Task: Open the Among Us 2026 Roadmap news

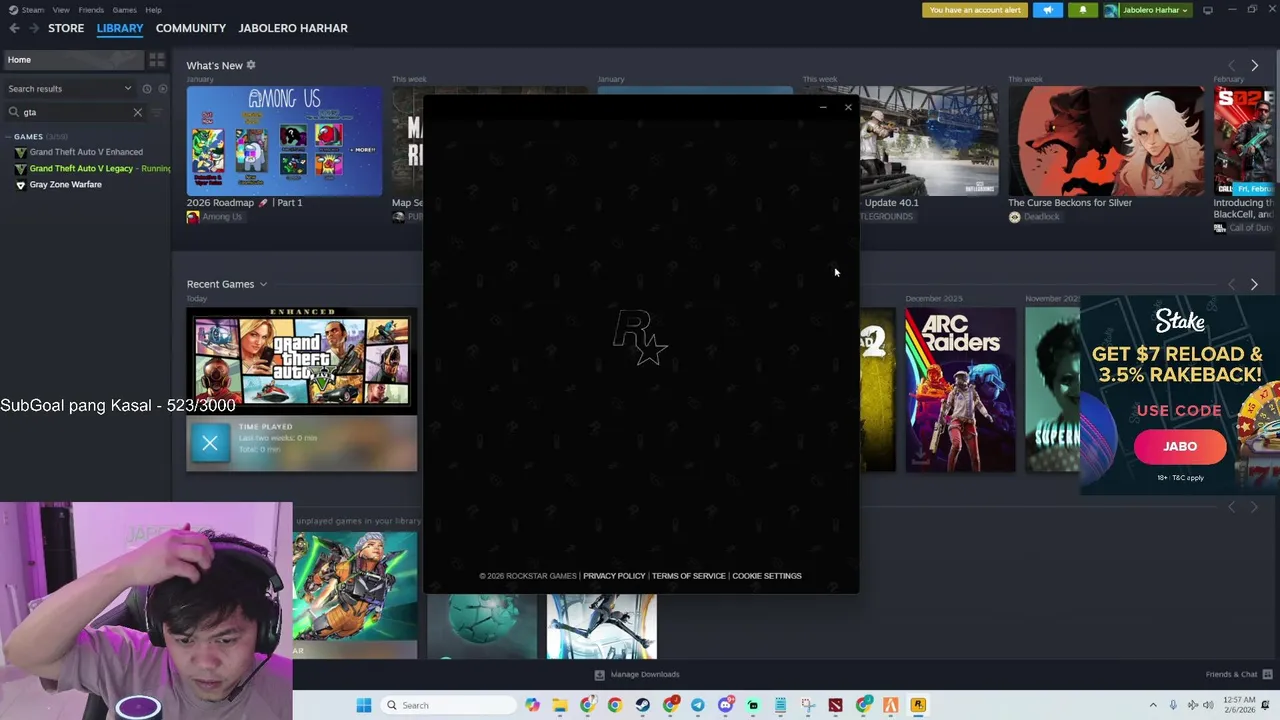Action: 284,141
